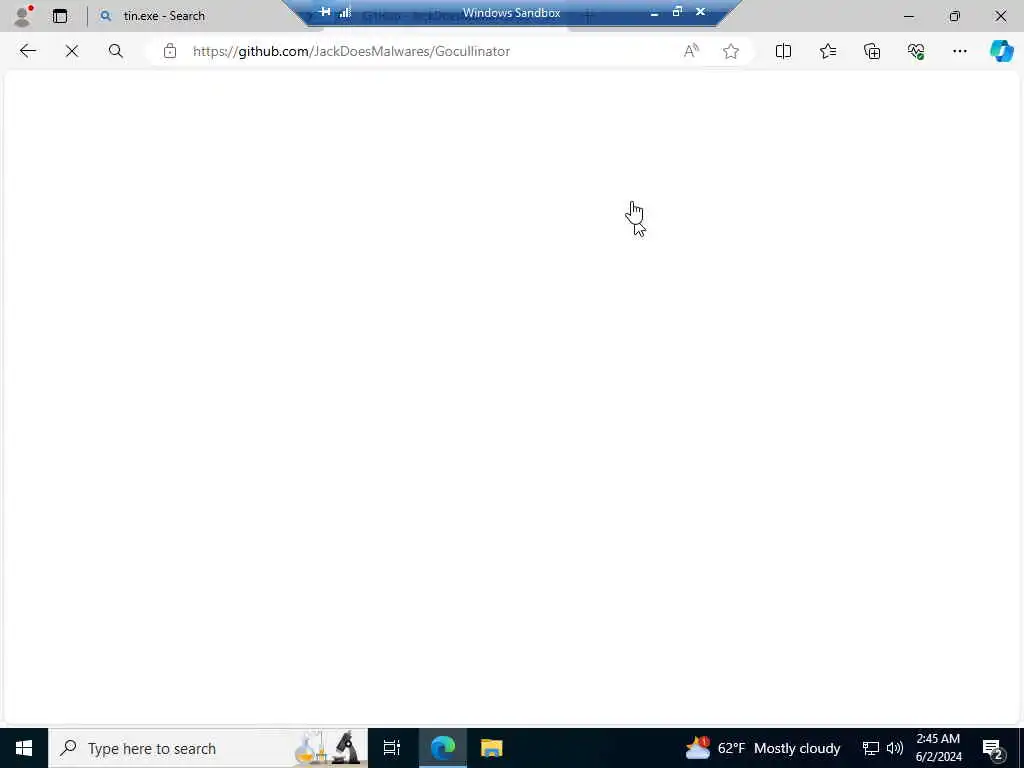The width and height of the screenshot is (1024, 768).
Task: Open the tab actions menu icon
Action: 60,16
